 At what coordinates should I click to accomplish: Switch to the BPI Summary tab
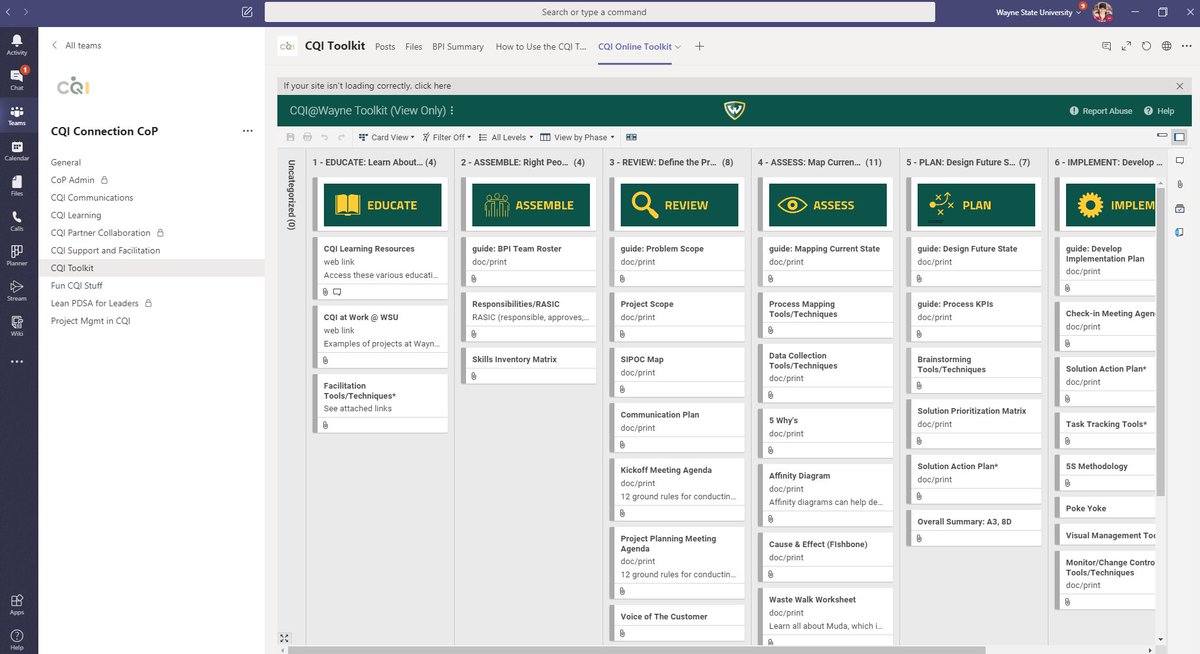pyautogui.click(x=458, y=46)
